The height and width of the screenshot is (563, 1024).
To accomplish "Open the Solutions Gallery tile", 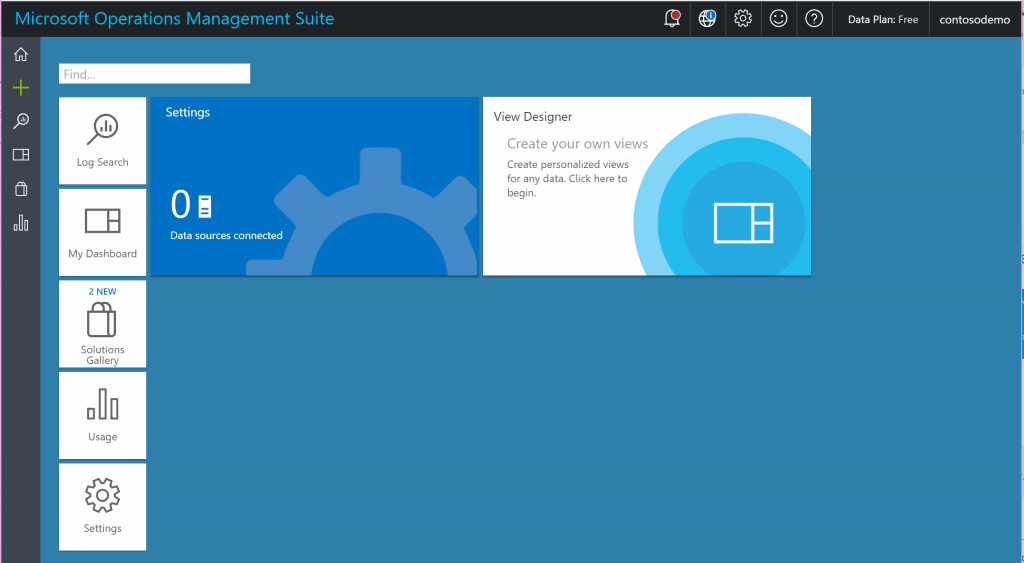I will pos(103,324).
